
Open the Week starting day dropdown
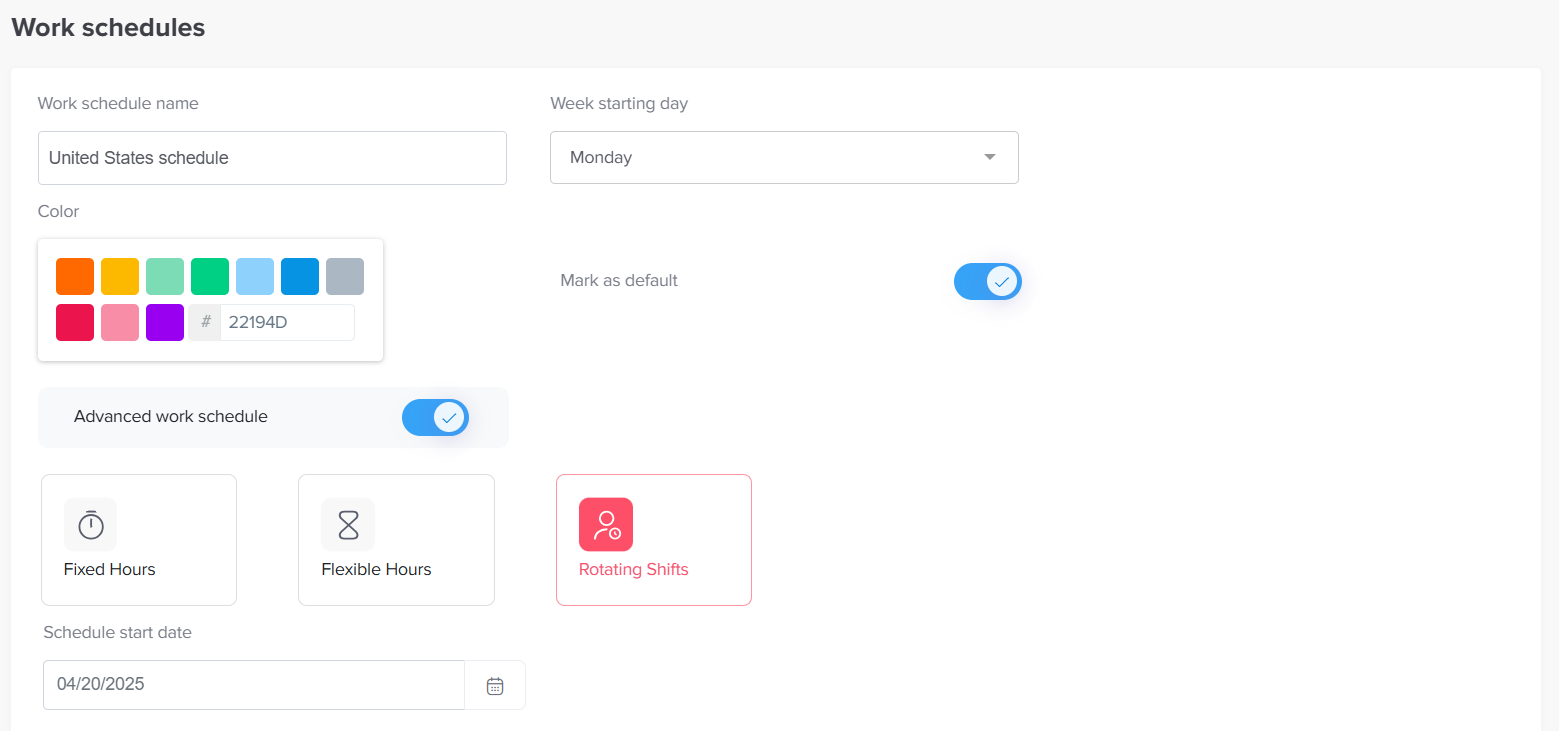[x=783, y=158]
